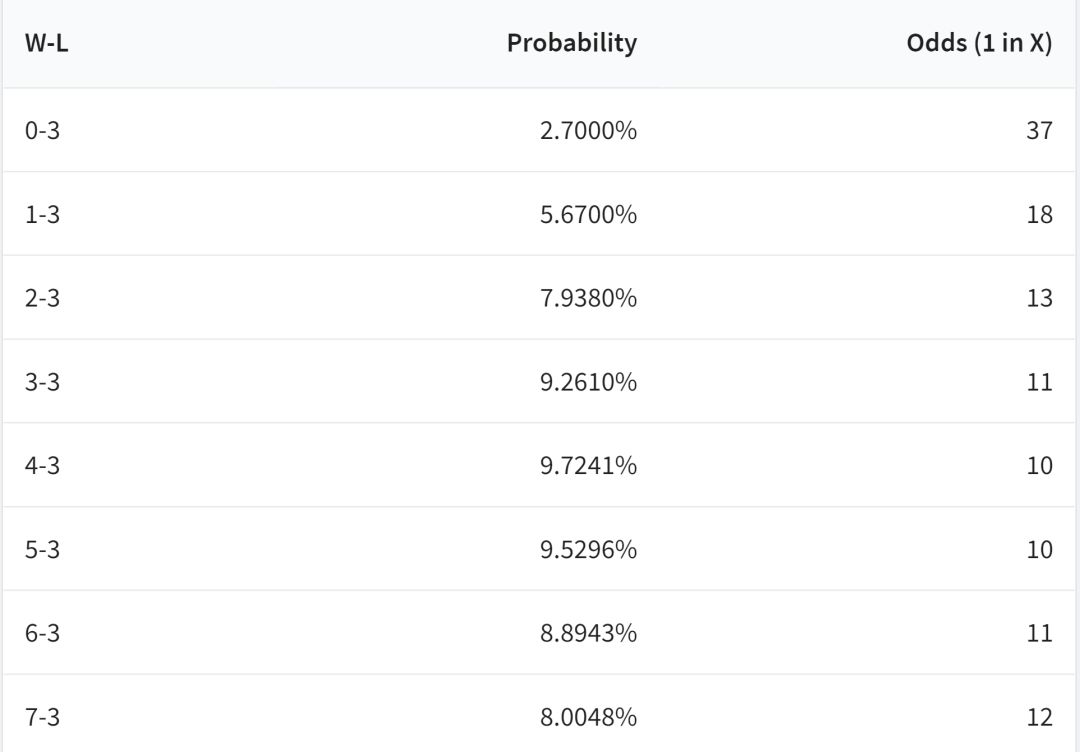The width and height of the screenshot is (1080, 752).
Task: Click the Odds (1 in X) header
Action: click(x=979, y=43)
